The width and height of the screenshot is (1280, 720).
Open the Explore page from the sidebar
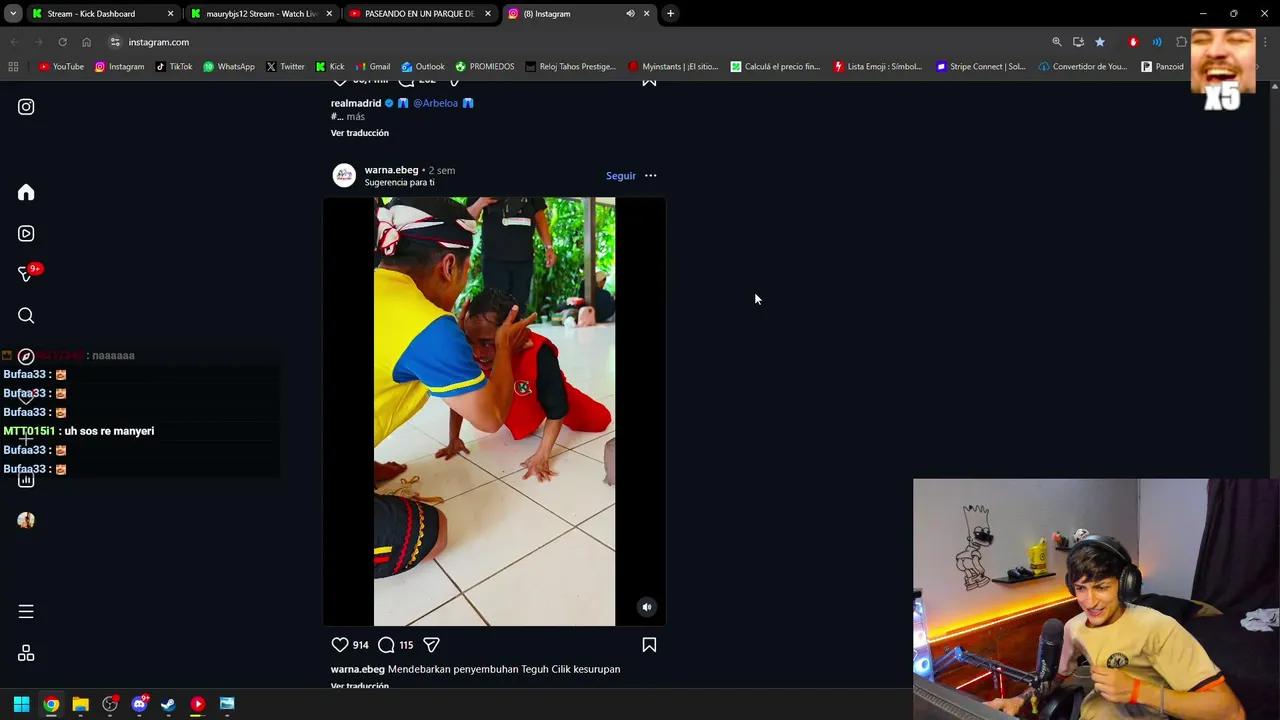[x=26, y=355]
